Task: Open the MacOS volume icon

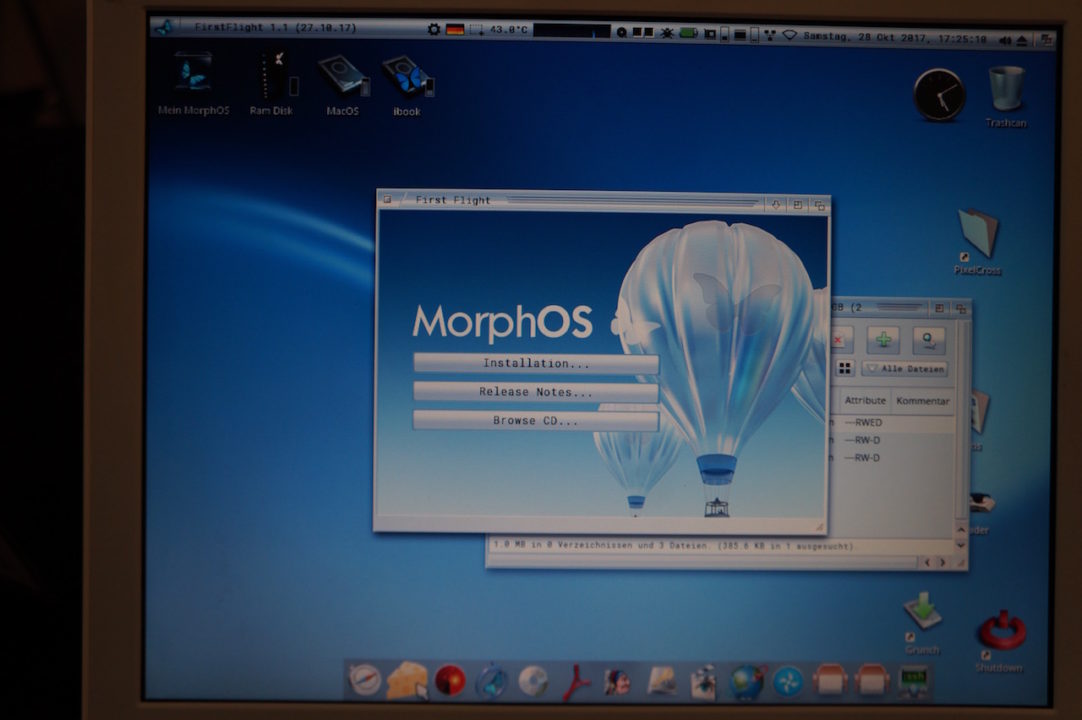Action: point(343,84)
